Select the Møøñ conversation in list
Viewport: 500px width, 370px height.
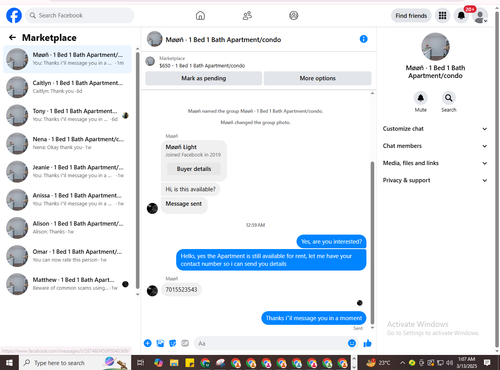click(68, 59)
